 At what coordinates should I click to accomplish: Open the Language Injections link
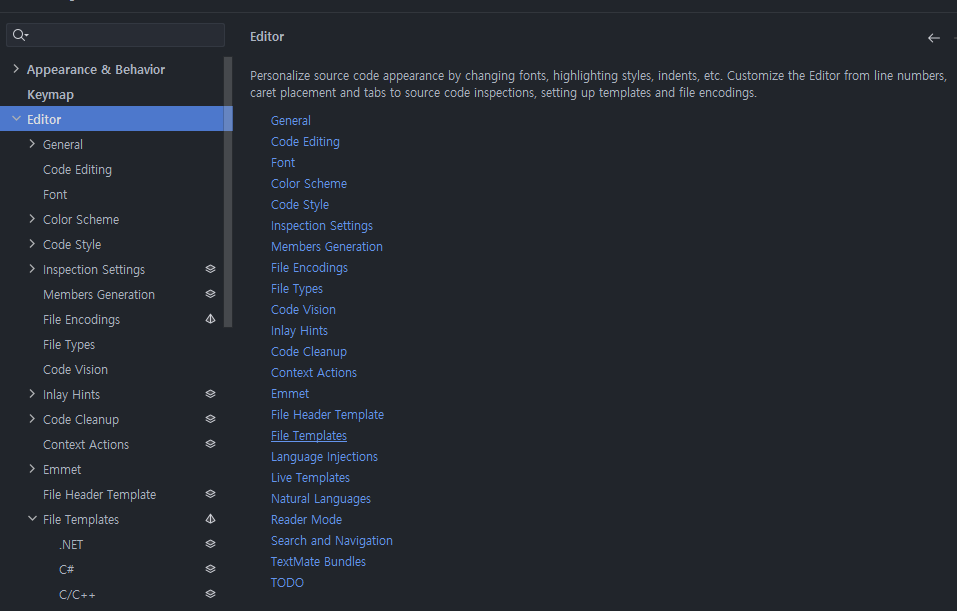324,457
